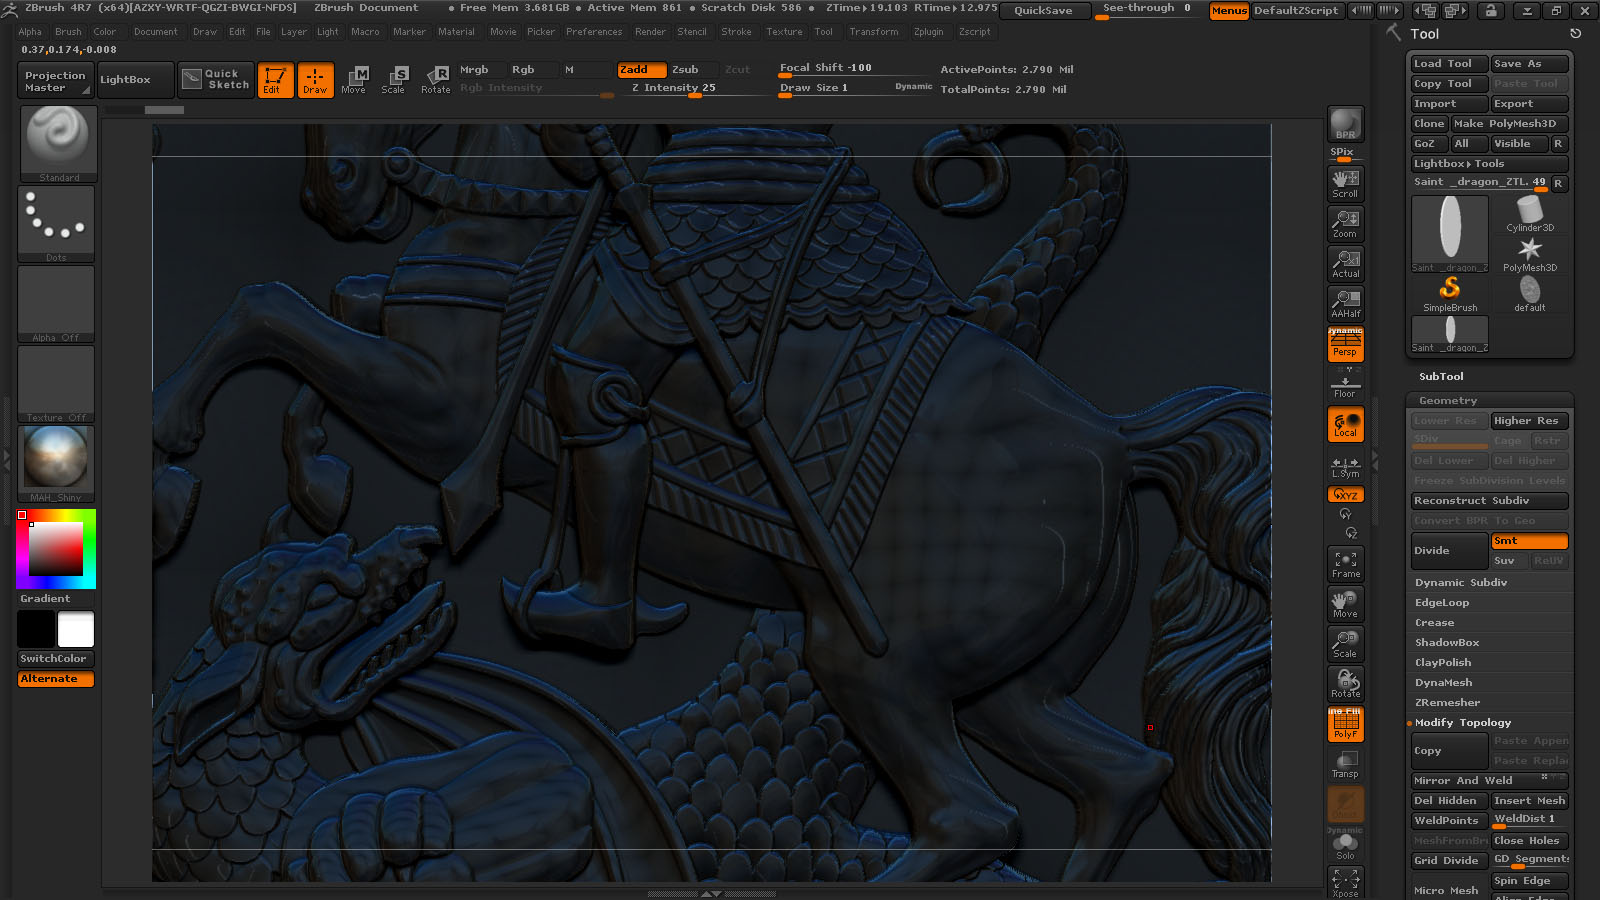Activate the AAHalf view icon
This screenshot has width=1600, height=900.
click(x=1345, y=303)
